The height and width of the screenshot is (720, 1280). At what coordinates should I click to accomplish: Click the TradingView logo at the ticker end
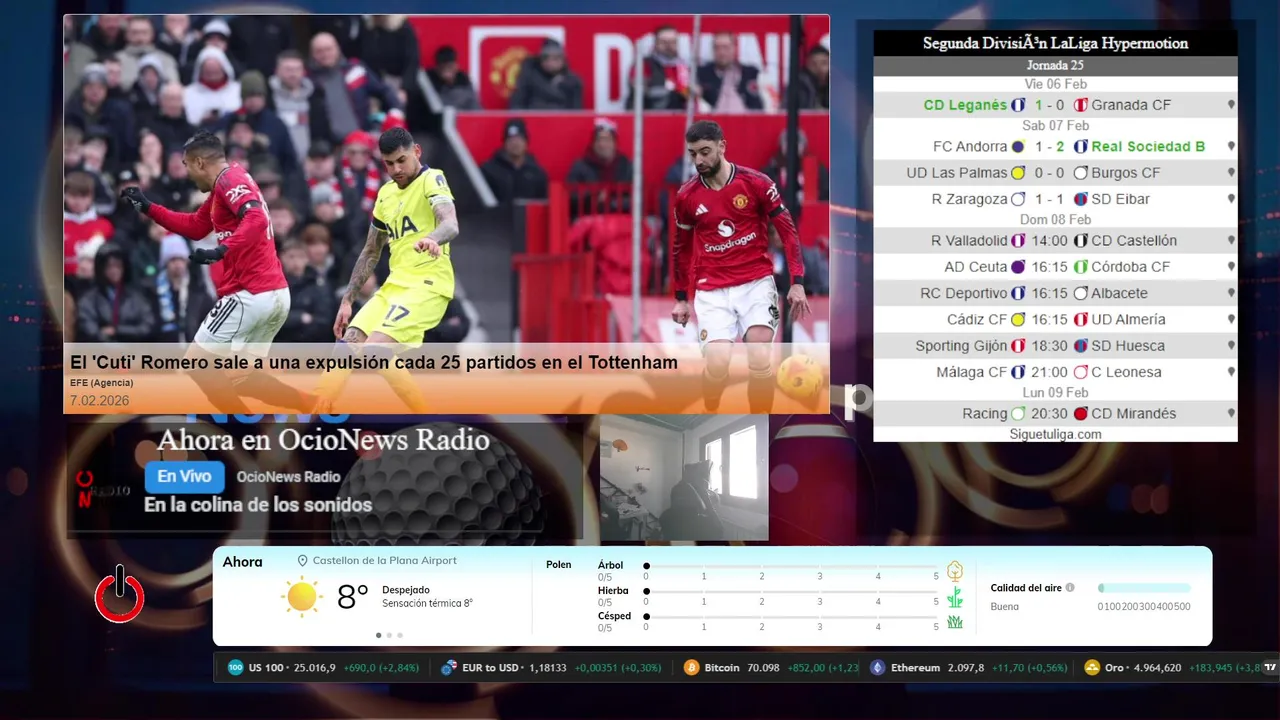click(1270, 667)
